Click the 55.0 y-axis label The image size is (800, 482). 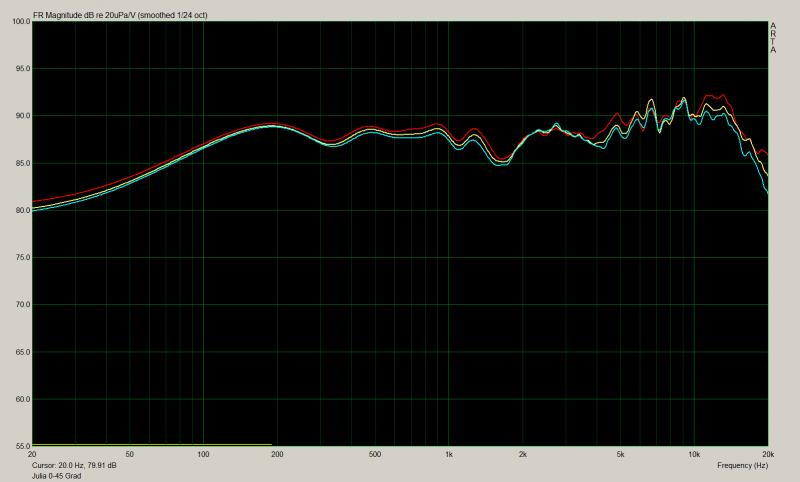[x=22, y=446]
